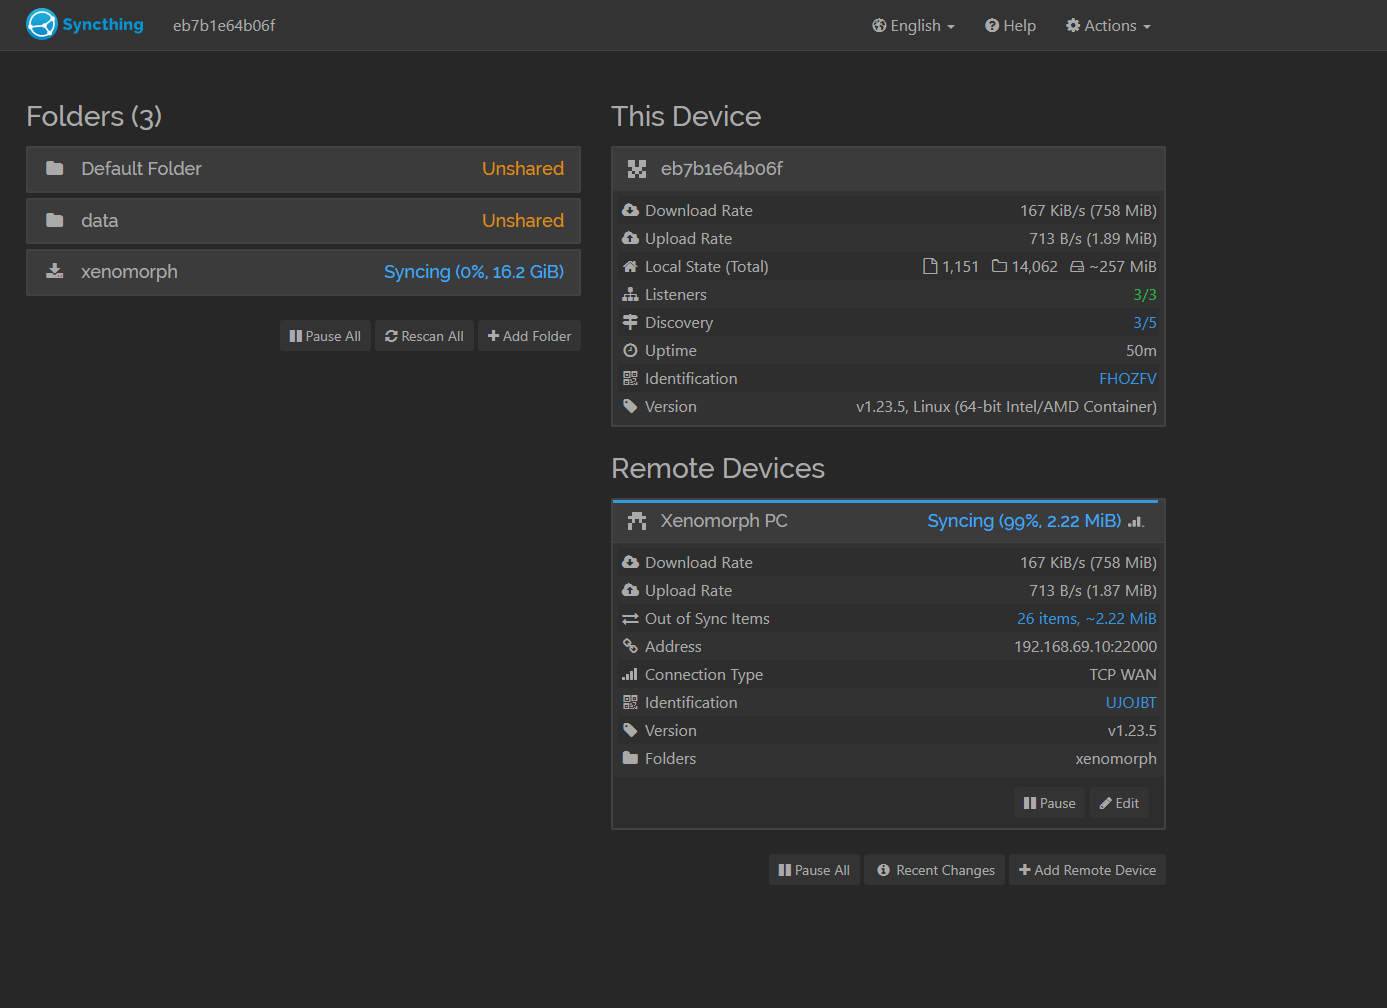Image resolution: width=1387 pixels, height=1008 pixels.
Task: Click the Identification QR icon under This Device
Action: pos(630,379)
